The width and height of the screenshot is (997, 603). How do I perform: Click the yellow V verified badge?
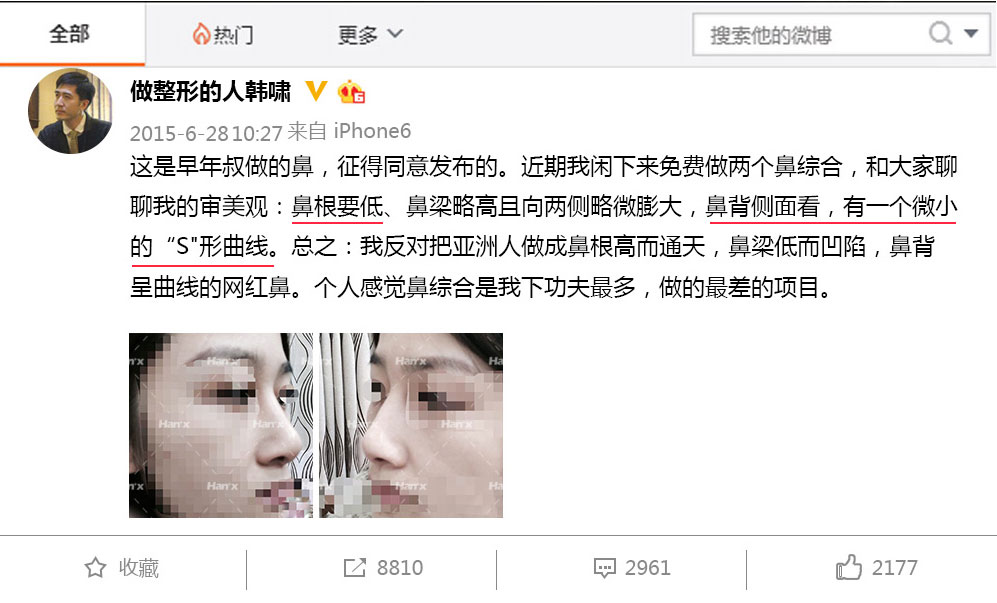tap(316, 91)
